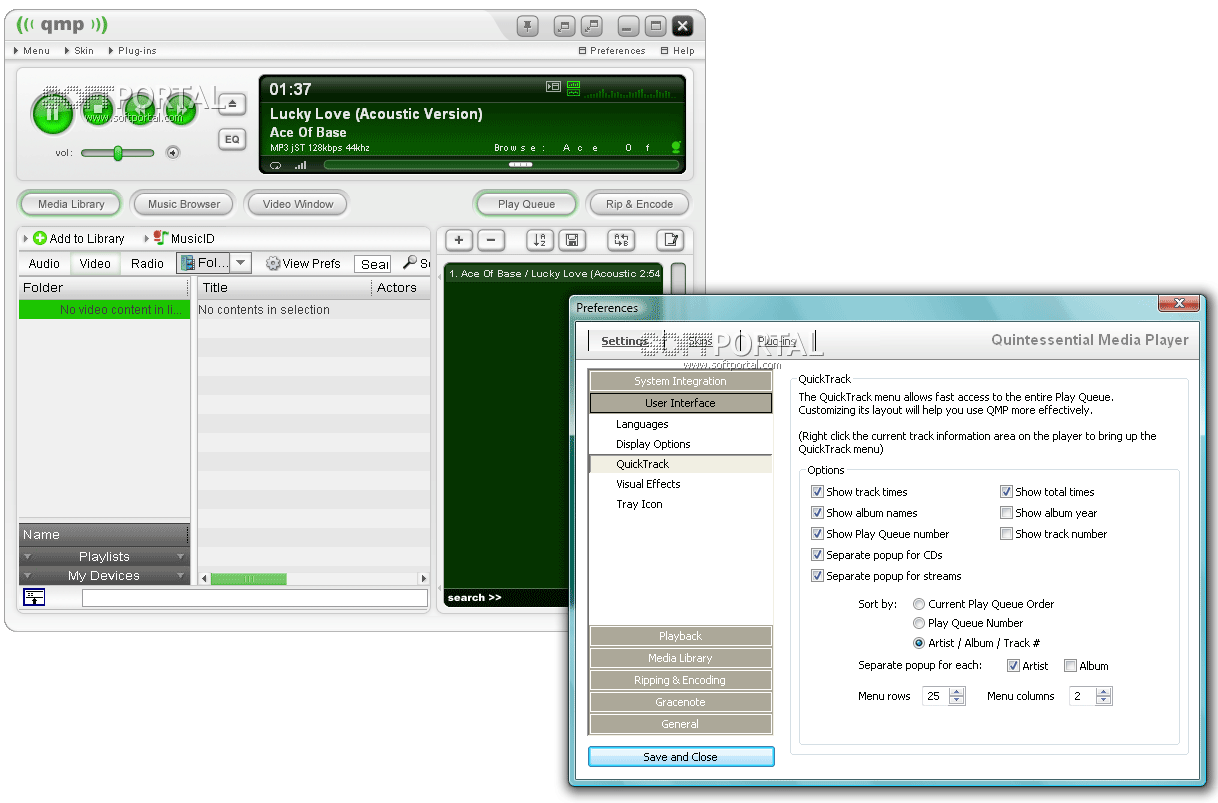Screen dimensions: 1218x803
Task: Click the green plus Add to Library icon
Action: click(40, 238)
